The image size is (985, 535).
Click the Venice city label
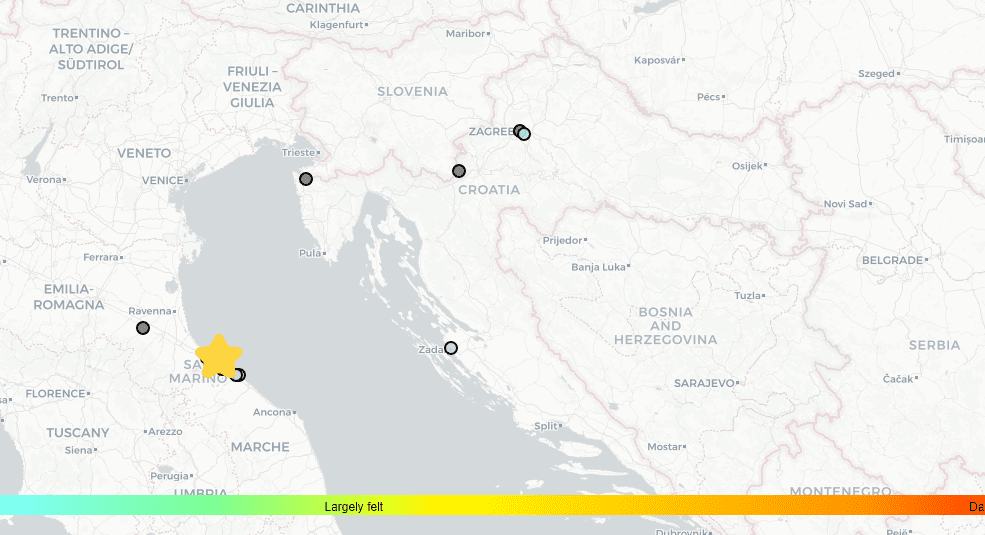161,180
